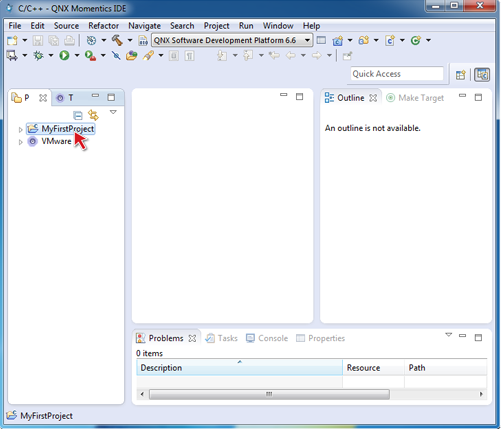
Task: Toggle Link with Editor in project explorer
Action: click(93, 115)
